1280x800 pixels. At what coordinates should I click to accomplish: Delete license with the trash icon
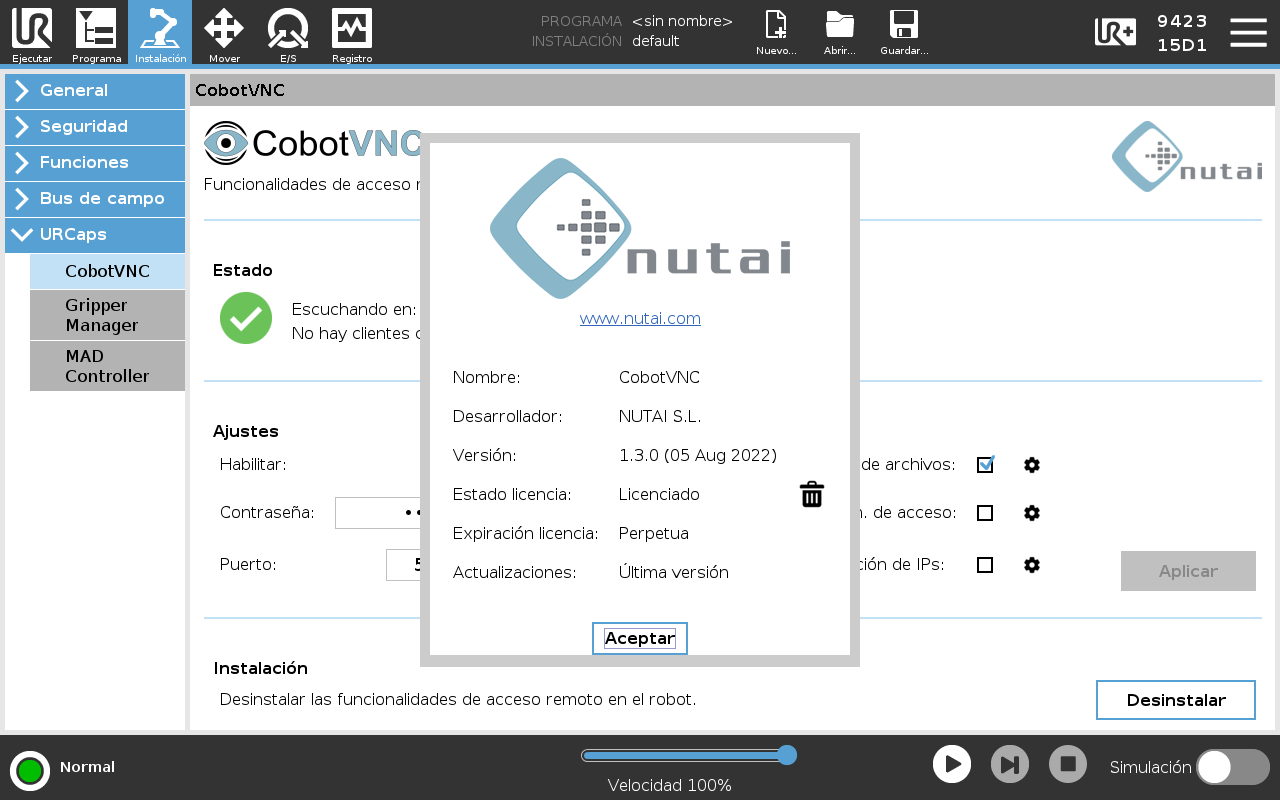(812, 494)
